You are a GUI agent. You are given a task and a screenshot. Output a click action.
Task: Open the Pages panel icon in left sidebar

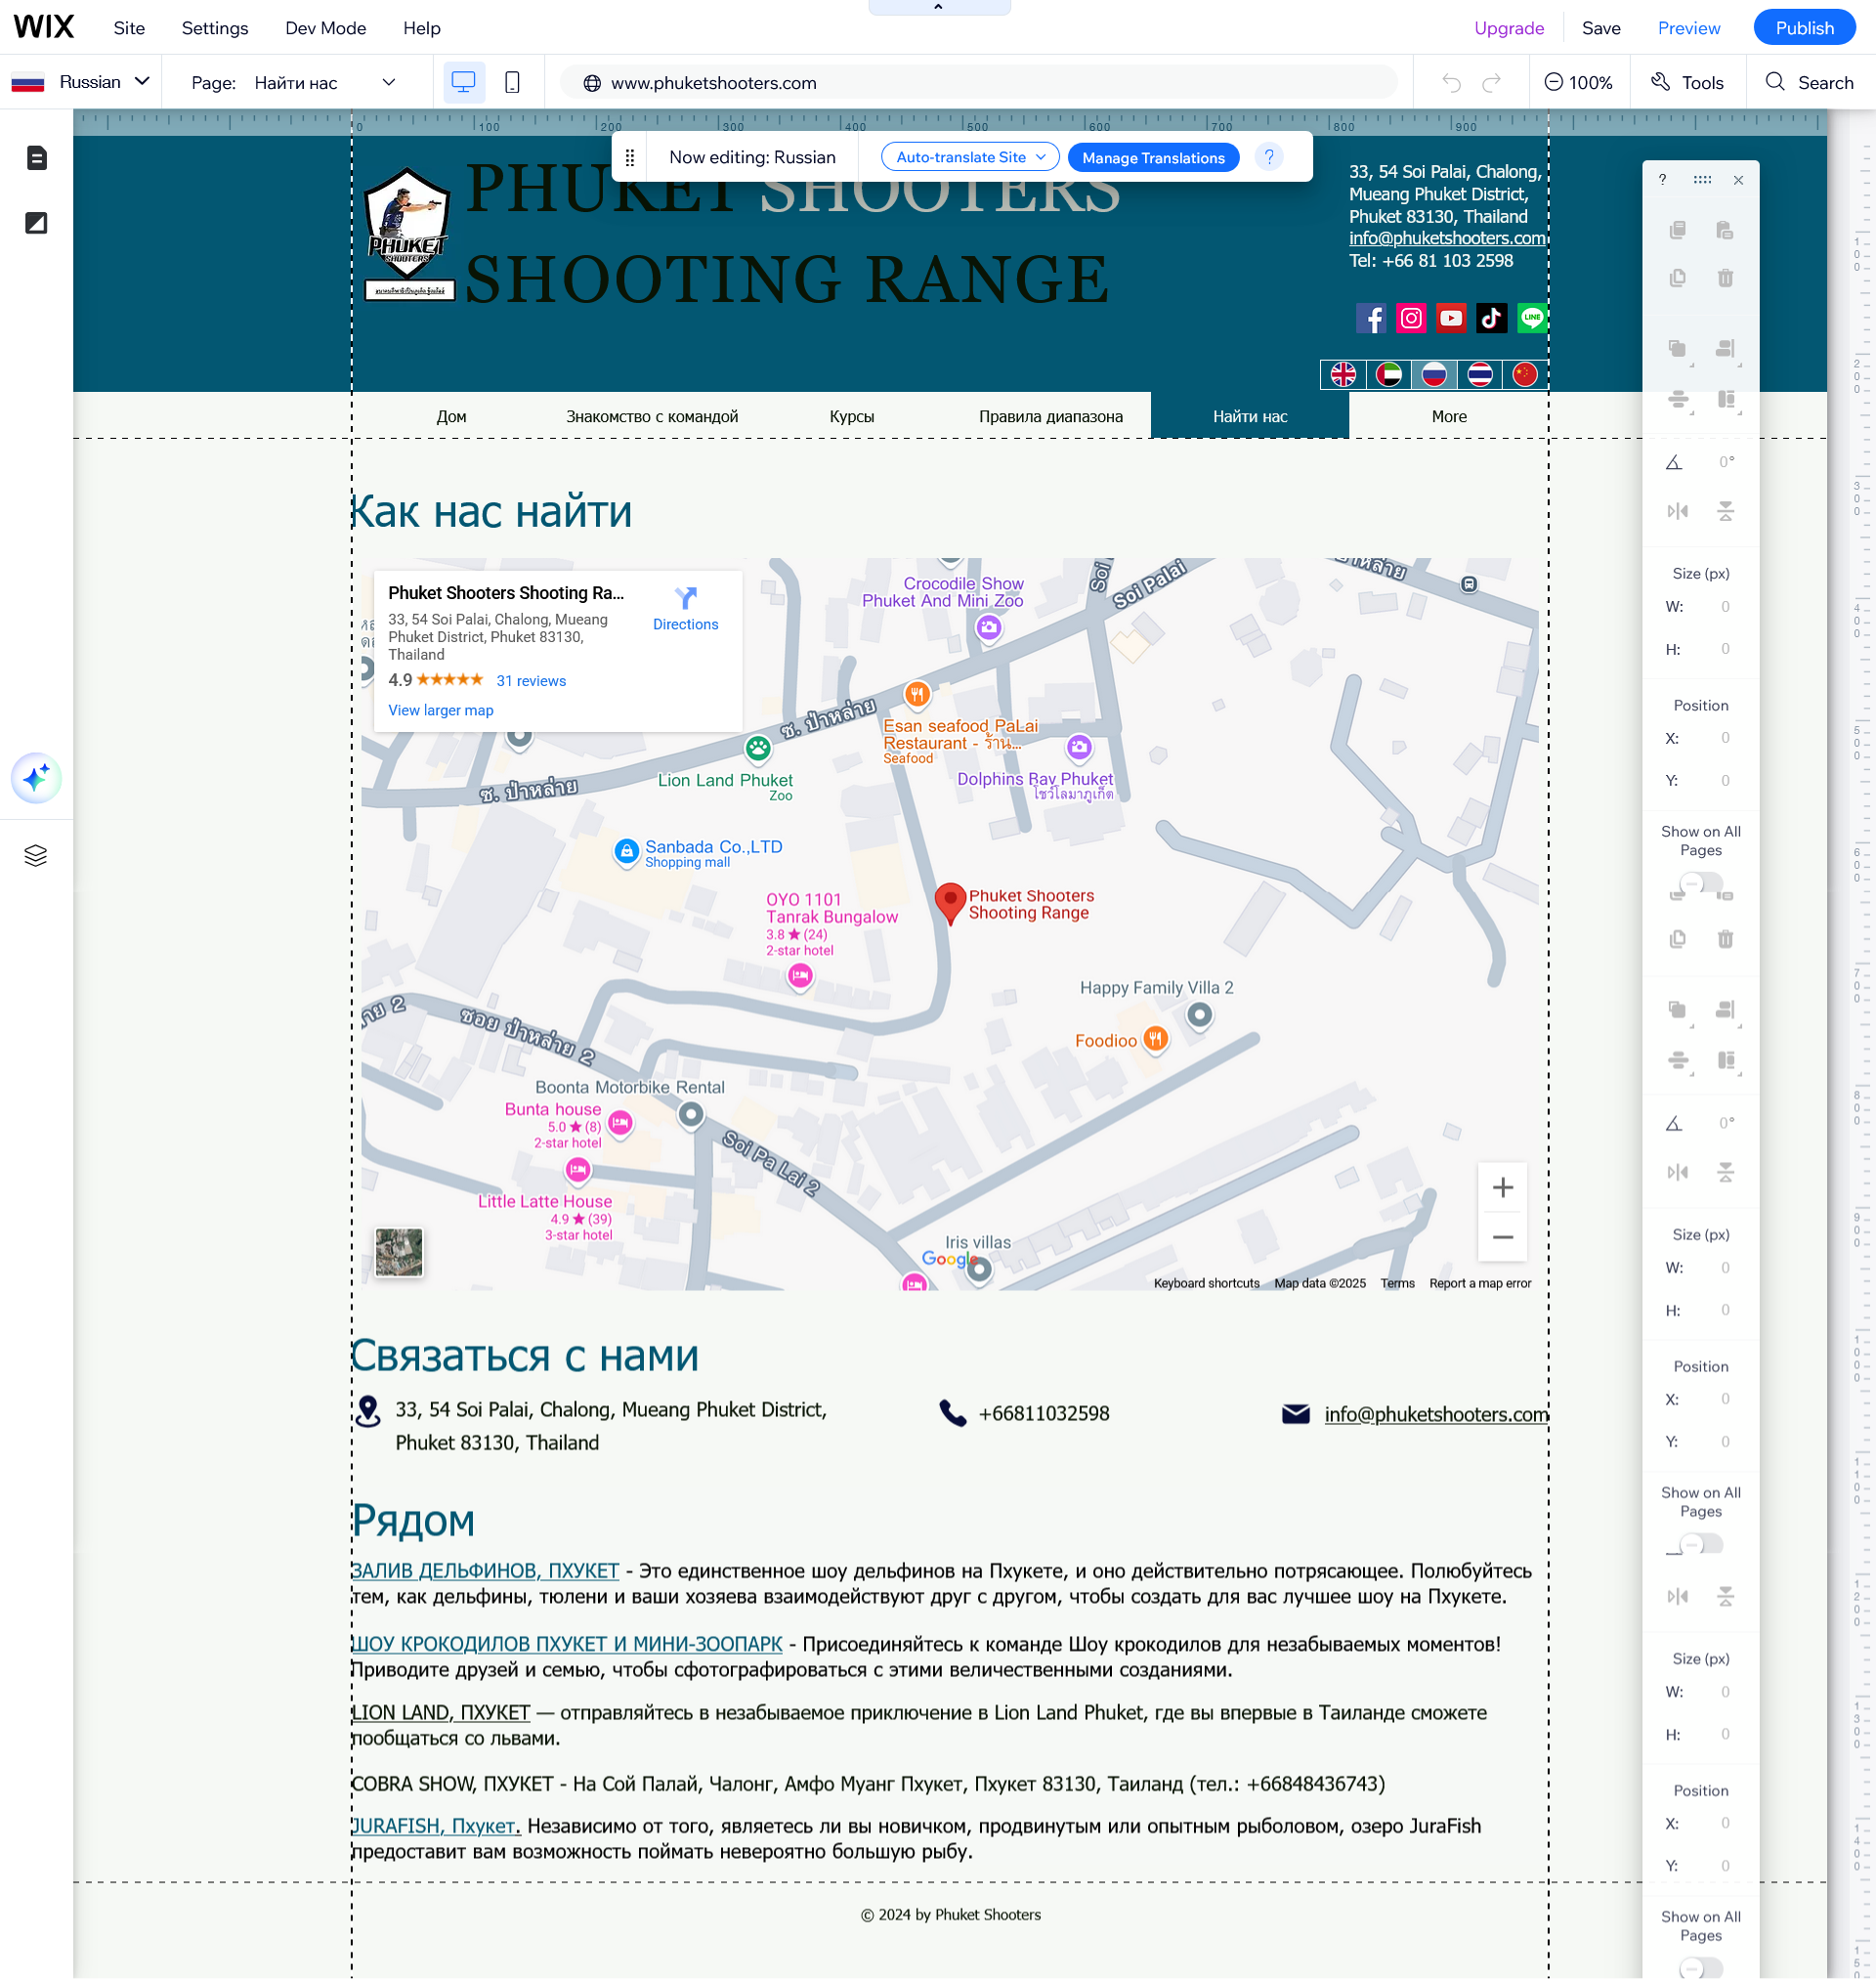(x=36, y=158)
